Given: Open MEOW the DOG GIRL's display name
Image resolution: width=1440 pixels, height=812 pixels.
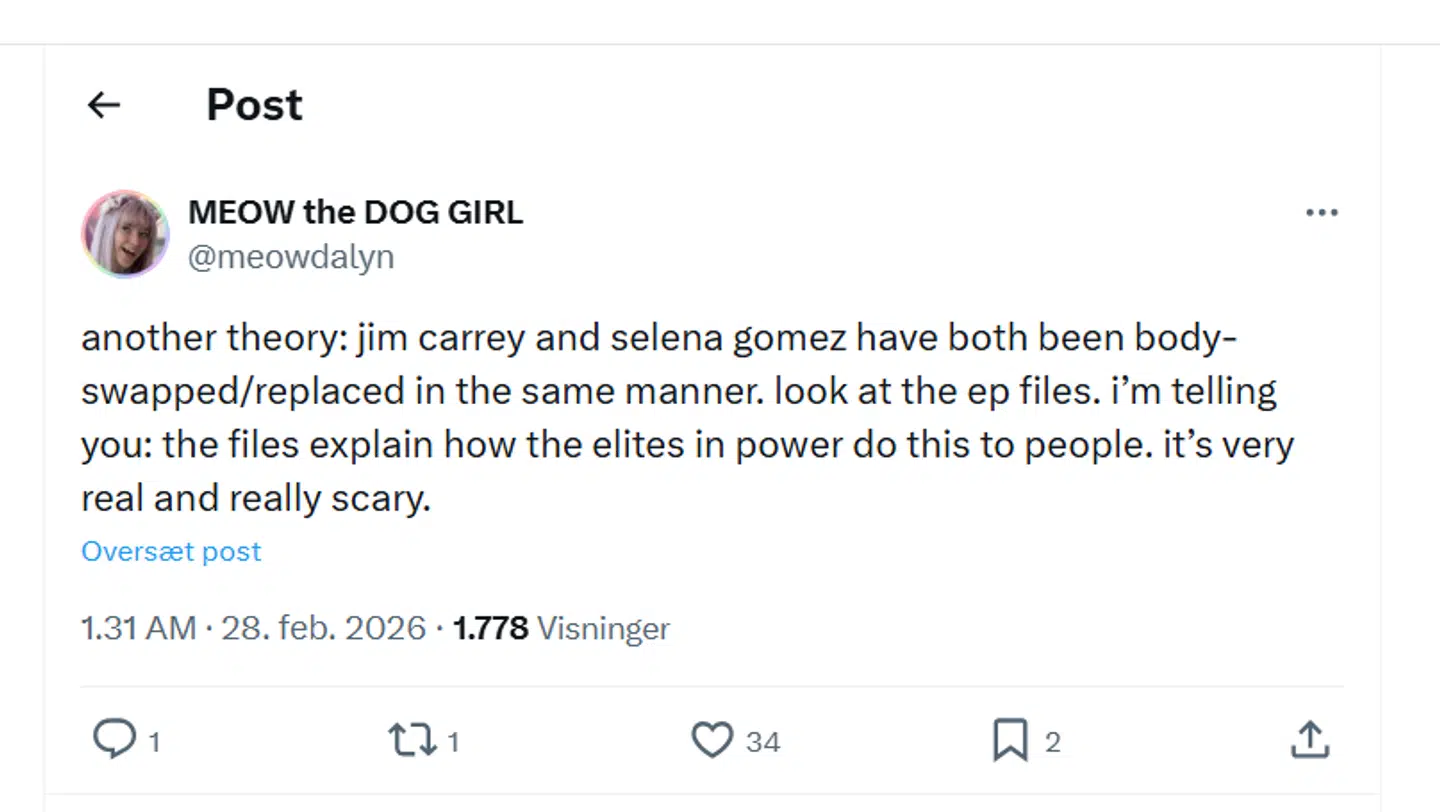Looking at the screenshot, I should click(x=355, y=212).
